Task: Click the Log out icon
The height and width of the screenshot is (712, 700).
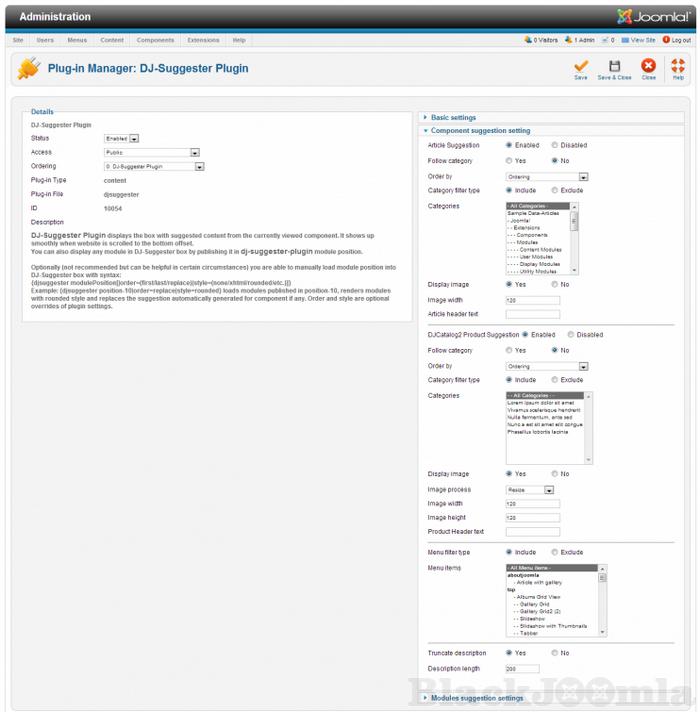Action: pyautogui.click(x=666, y=40)
